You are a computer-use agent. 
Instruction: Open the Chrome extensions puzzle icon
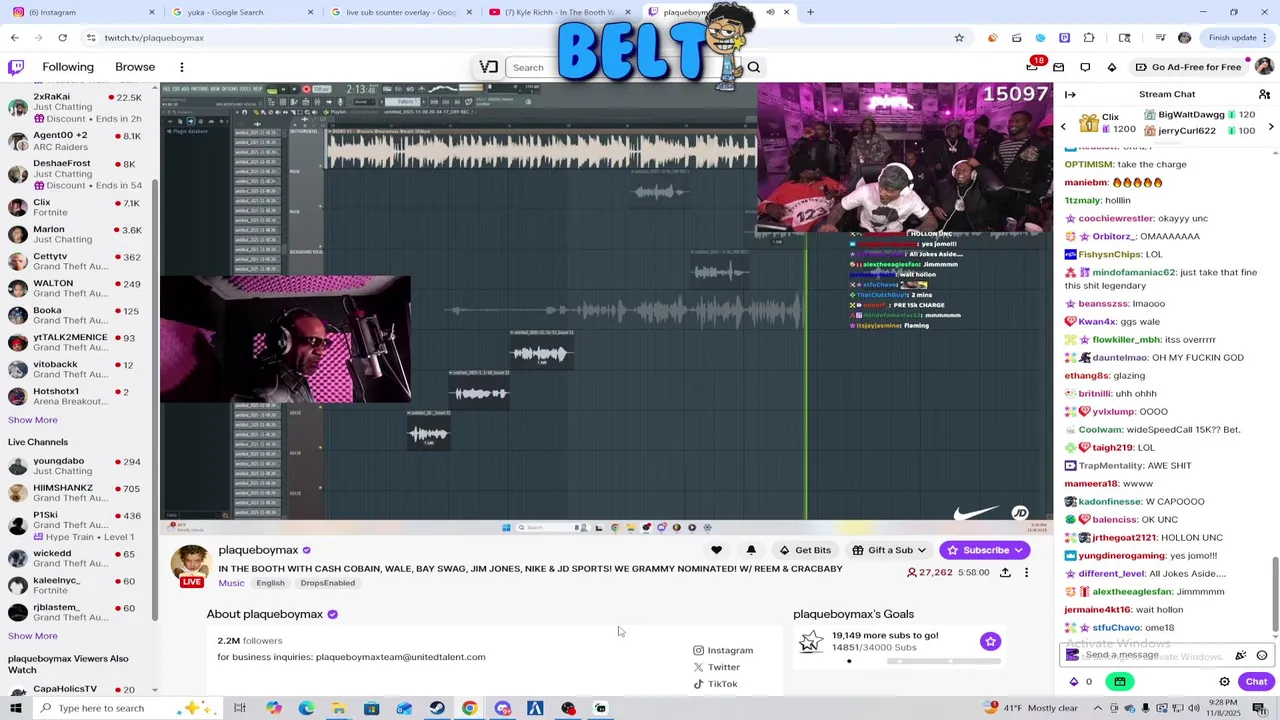click(1089, 38)
